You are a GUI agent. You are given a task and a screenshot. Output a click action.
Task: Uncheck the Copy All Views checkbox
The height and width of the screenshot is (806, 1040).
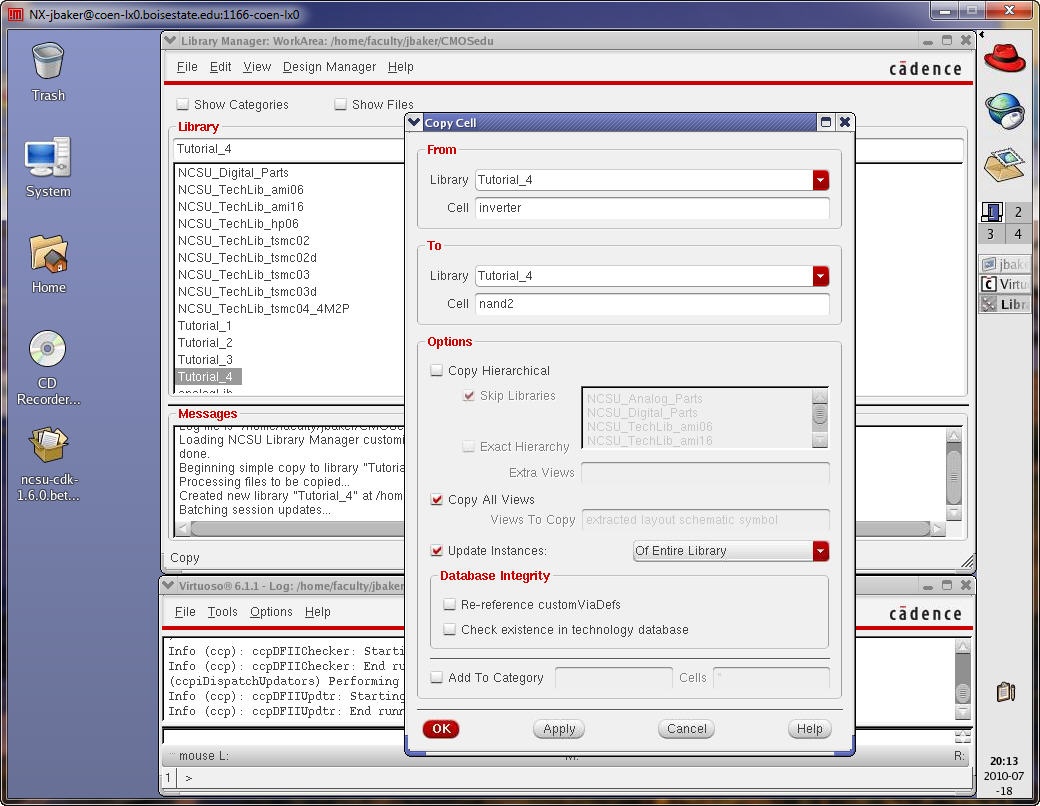[437, 500]
